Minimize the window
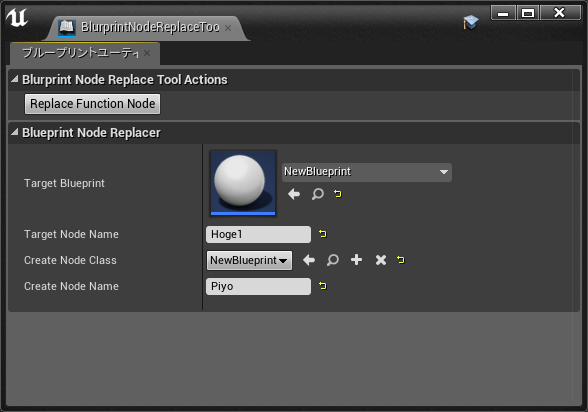Viewport: 588px width, 412px height. pyautogui.click(x=503, y=13)
